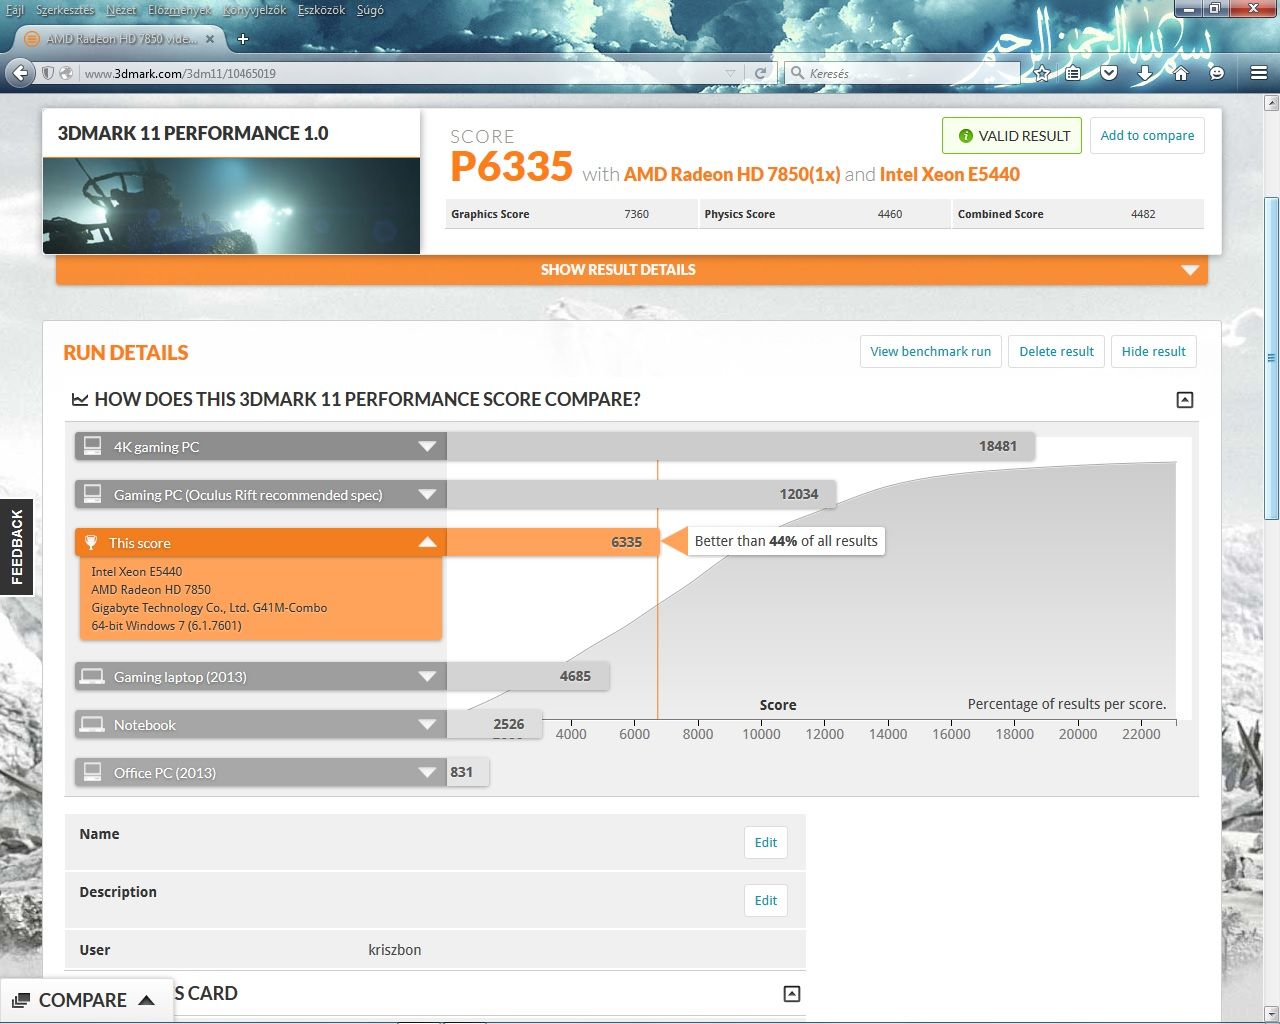Click the user name kriszbon

pos(394,950)
